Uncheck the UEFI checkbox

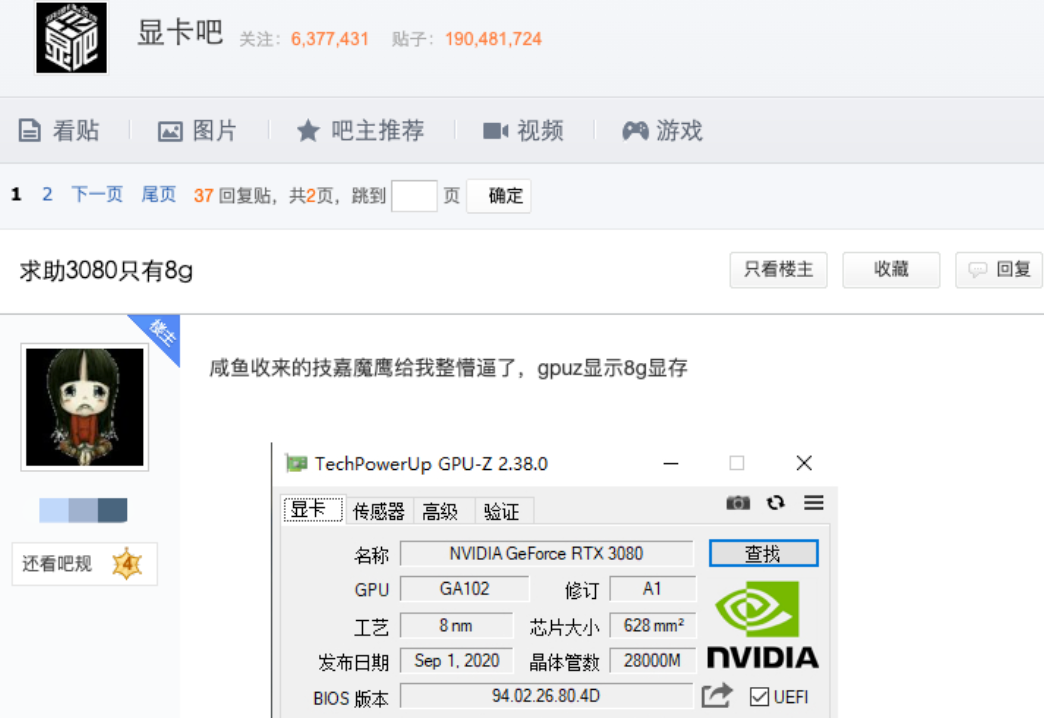761,696
